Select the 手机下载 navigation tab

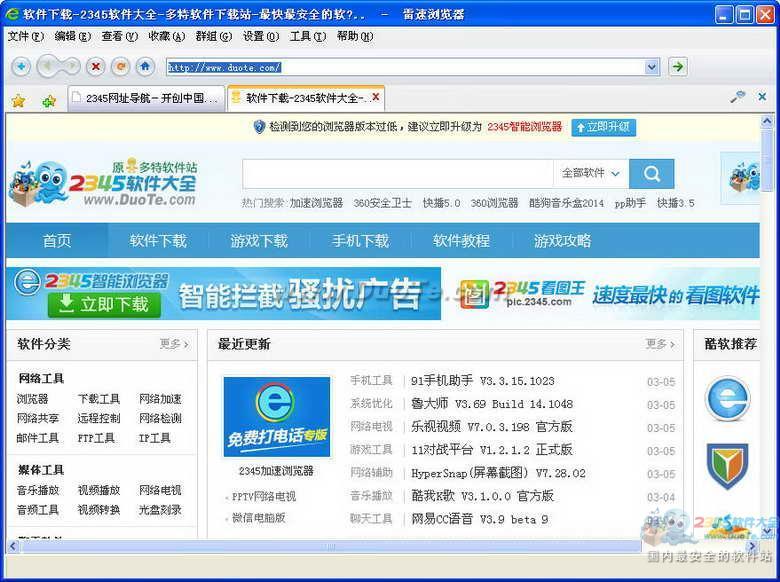tap(360, 241)
